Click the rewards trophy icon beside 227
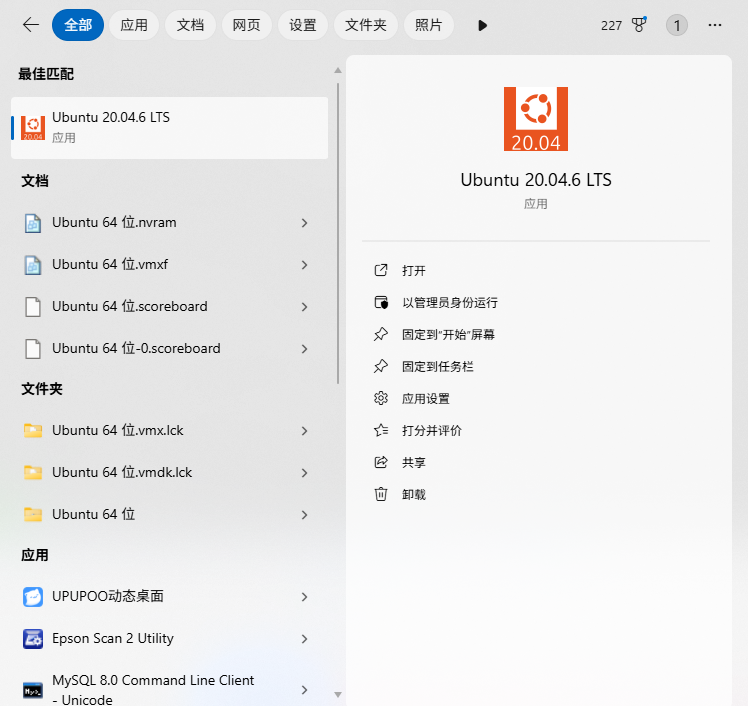This screenshot has height=706, width=748. click(x=640, y=25)
